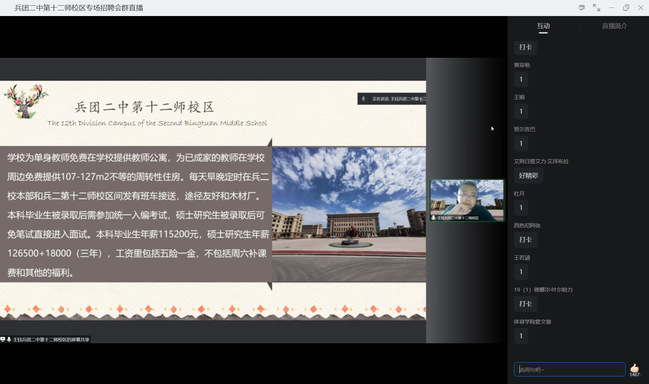Image resolution: width=649 pixels, height=384 pixels.
Task: Click the thumbs-up like icon
Action: (635, 368)
